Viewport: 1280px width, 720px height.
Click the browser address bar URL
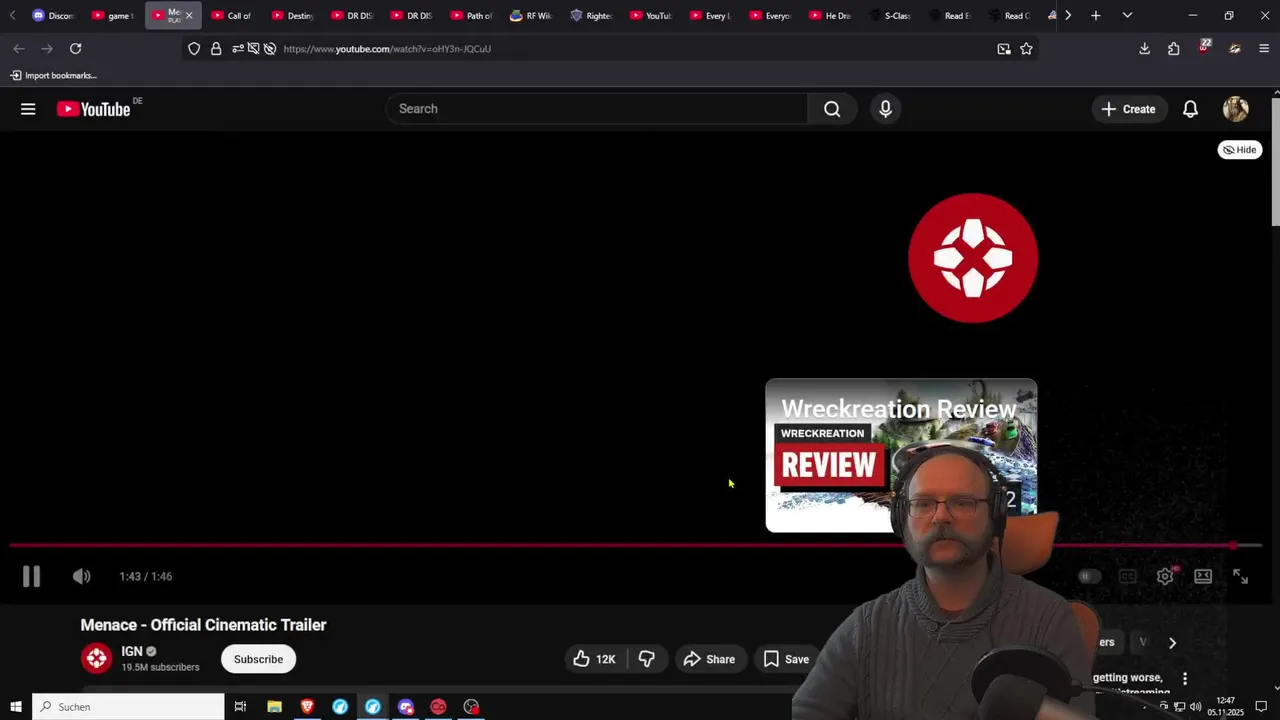(x=387, y=48)
